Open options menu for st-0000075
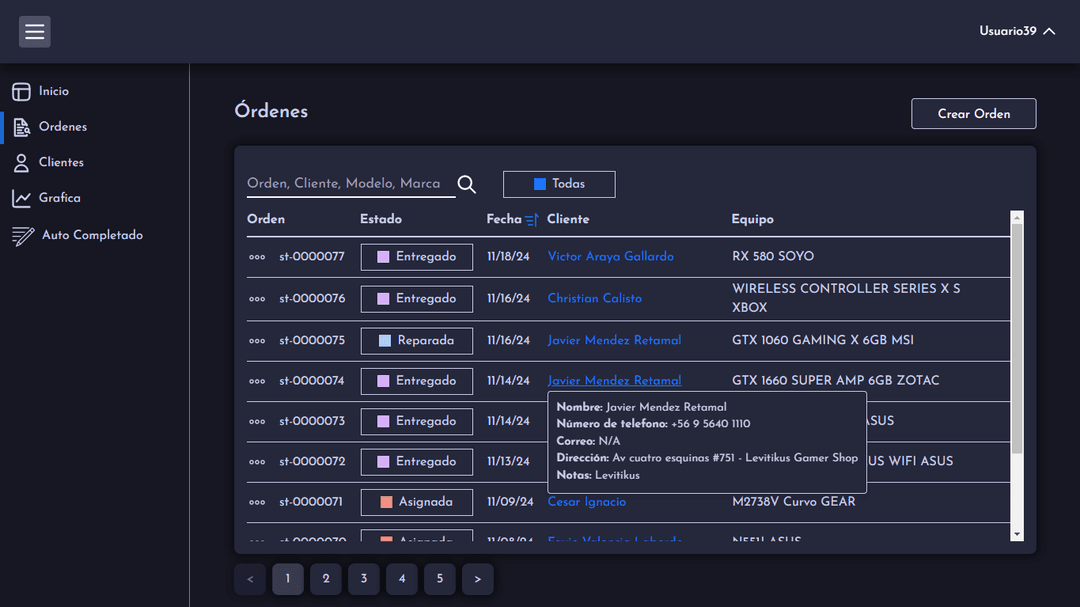Image resolution: width=1080 pixels, height=607 pixels. pyautogui.click(x=257, y=341)
